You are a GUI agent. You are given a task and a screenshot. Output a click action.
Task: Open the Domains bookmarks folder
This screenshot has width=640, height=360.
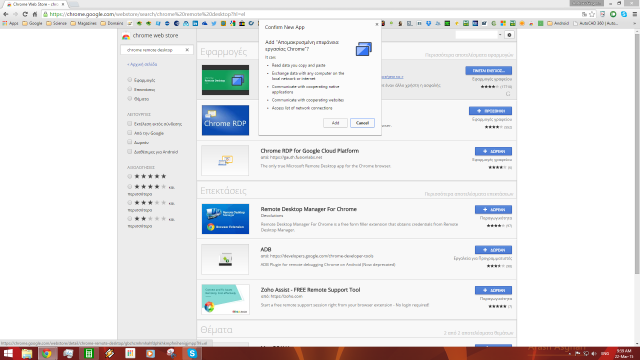coord(112,23)
